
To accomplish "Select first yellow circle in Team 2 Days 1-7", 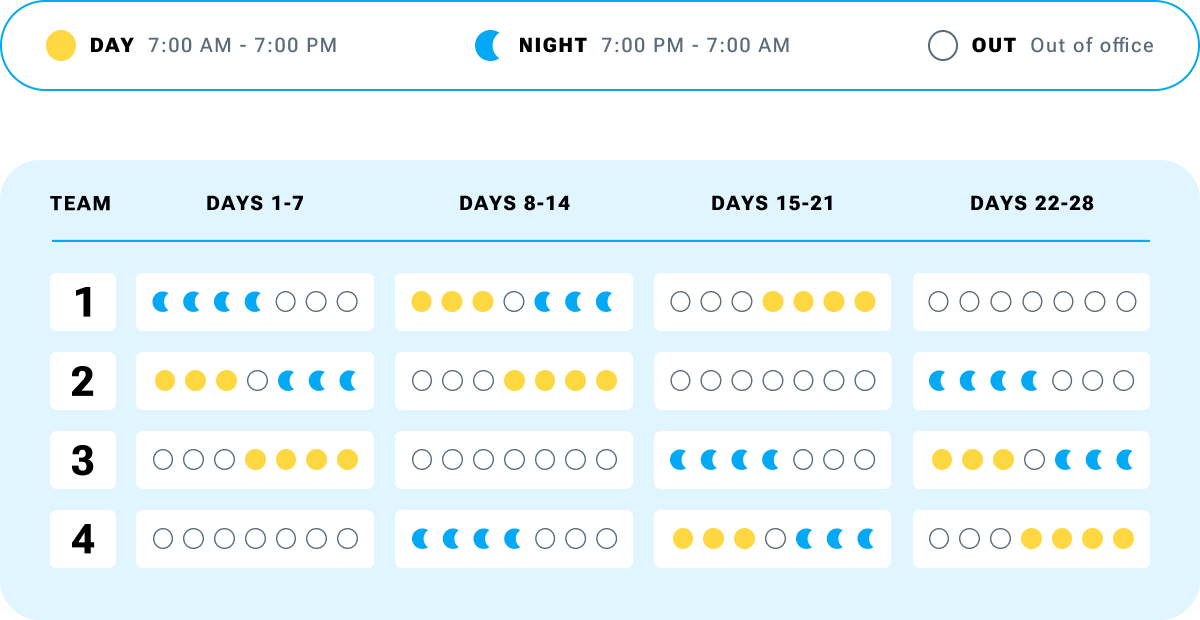I will (x=165, y=380).
